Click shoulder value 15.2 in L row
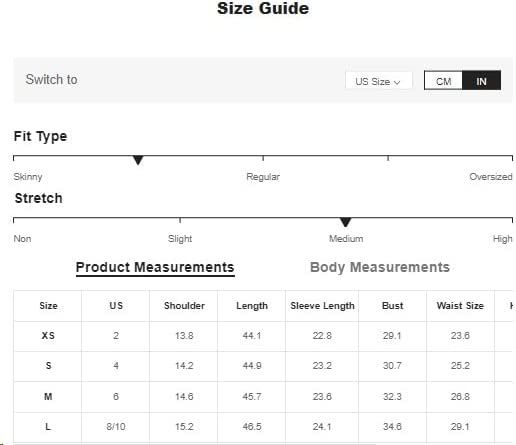 tap(184, 426)
